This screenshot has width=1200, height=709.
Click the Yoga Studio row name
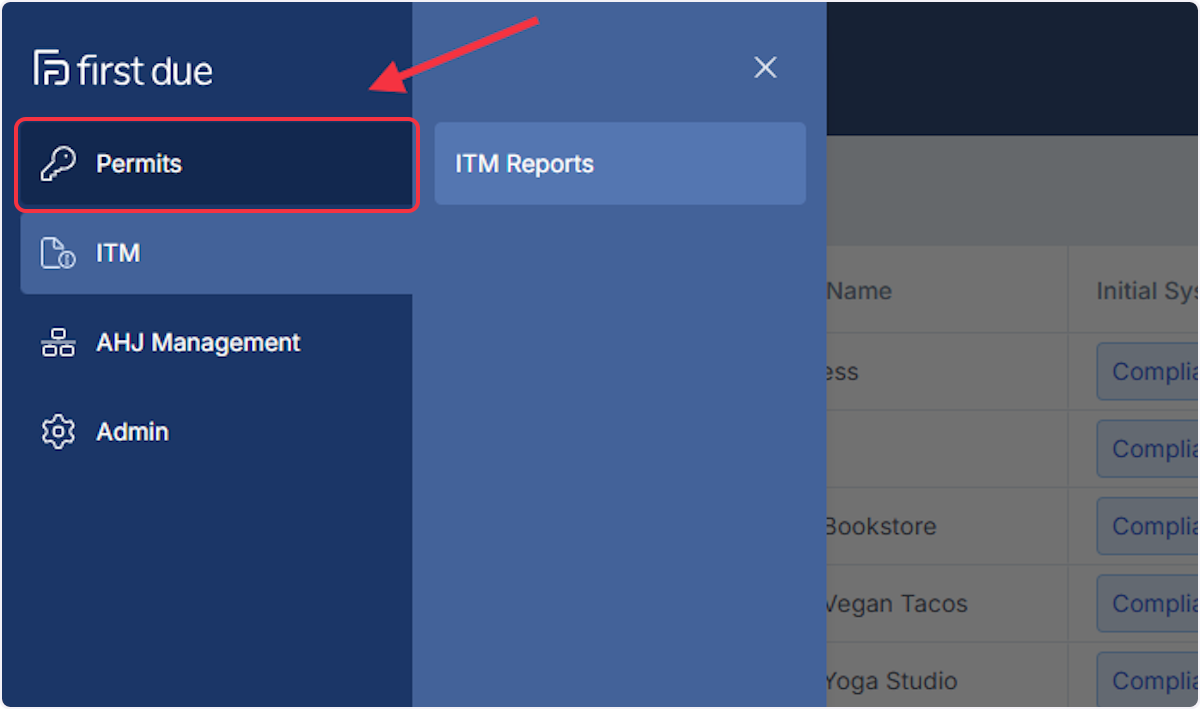coord(892,681)
